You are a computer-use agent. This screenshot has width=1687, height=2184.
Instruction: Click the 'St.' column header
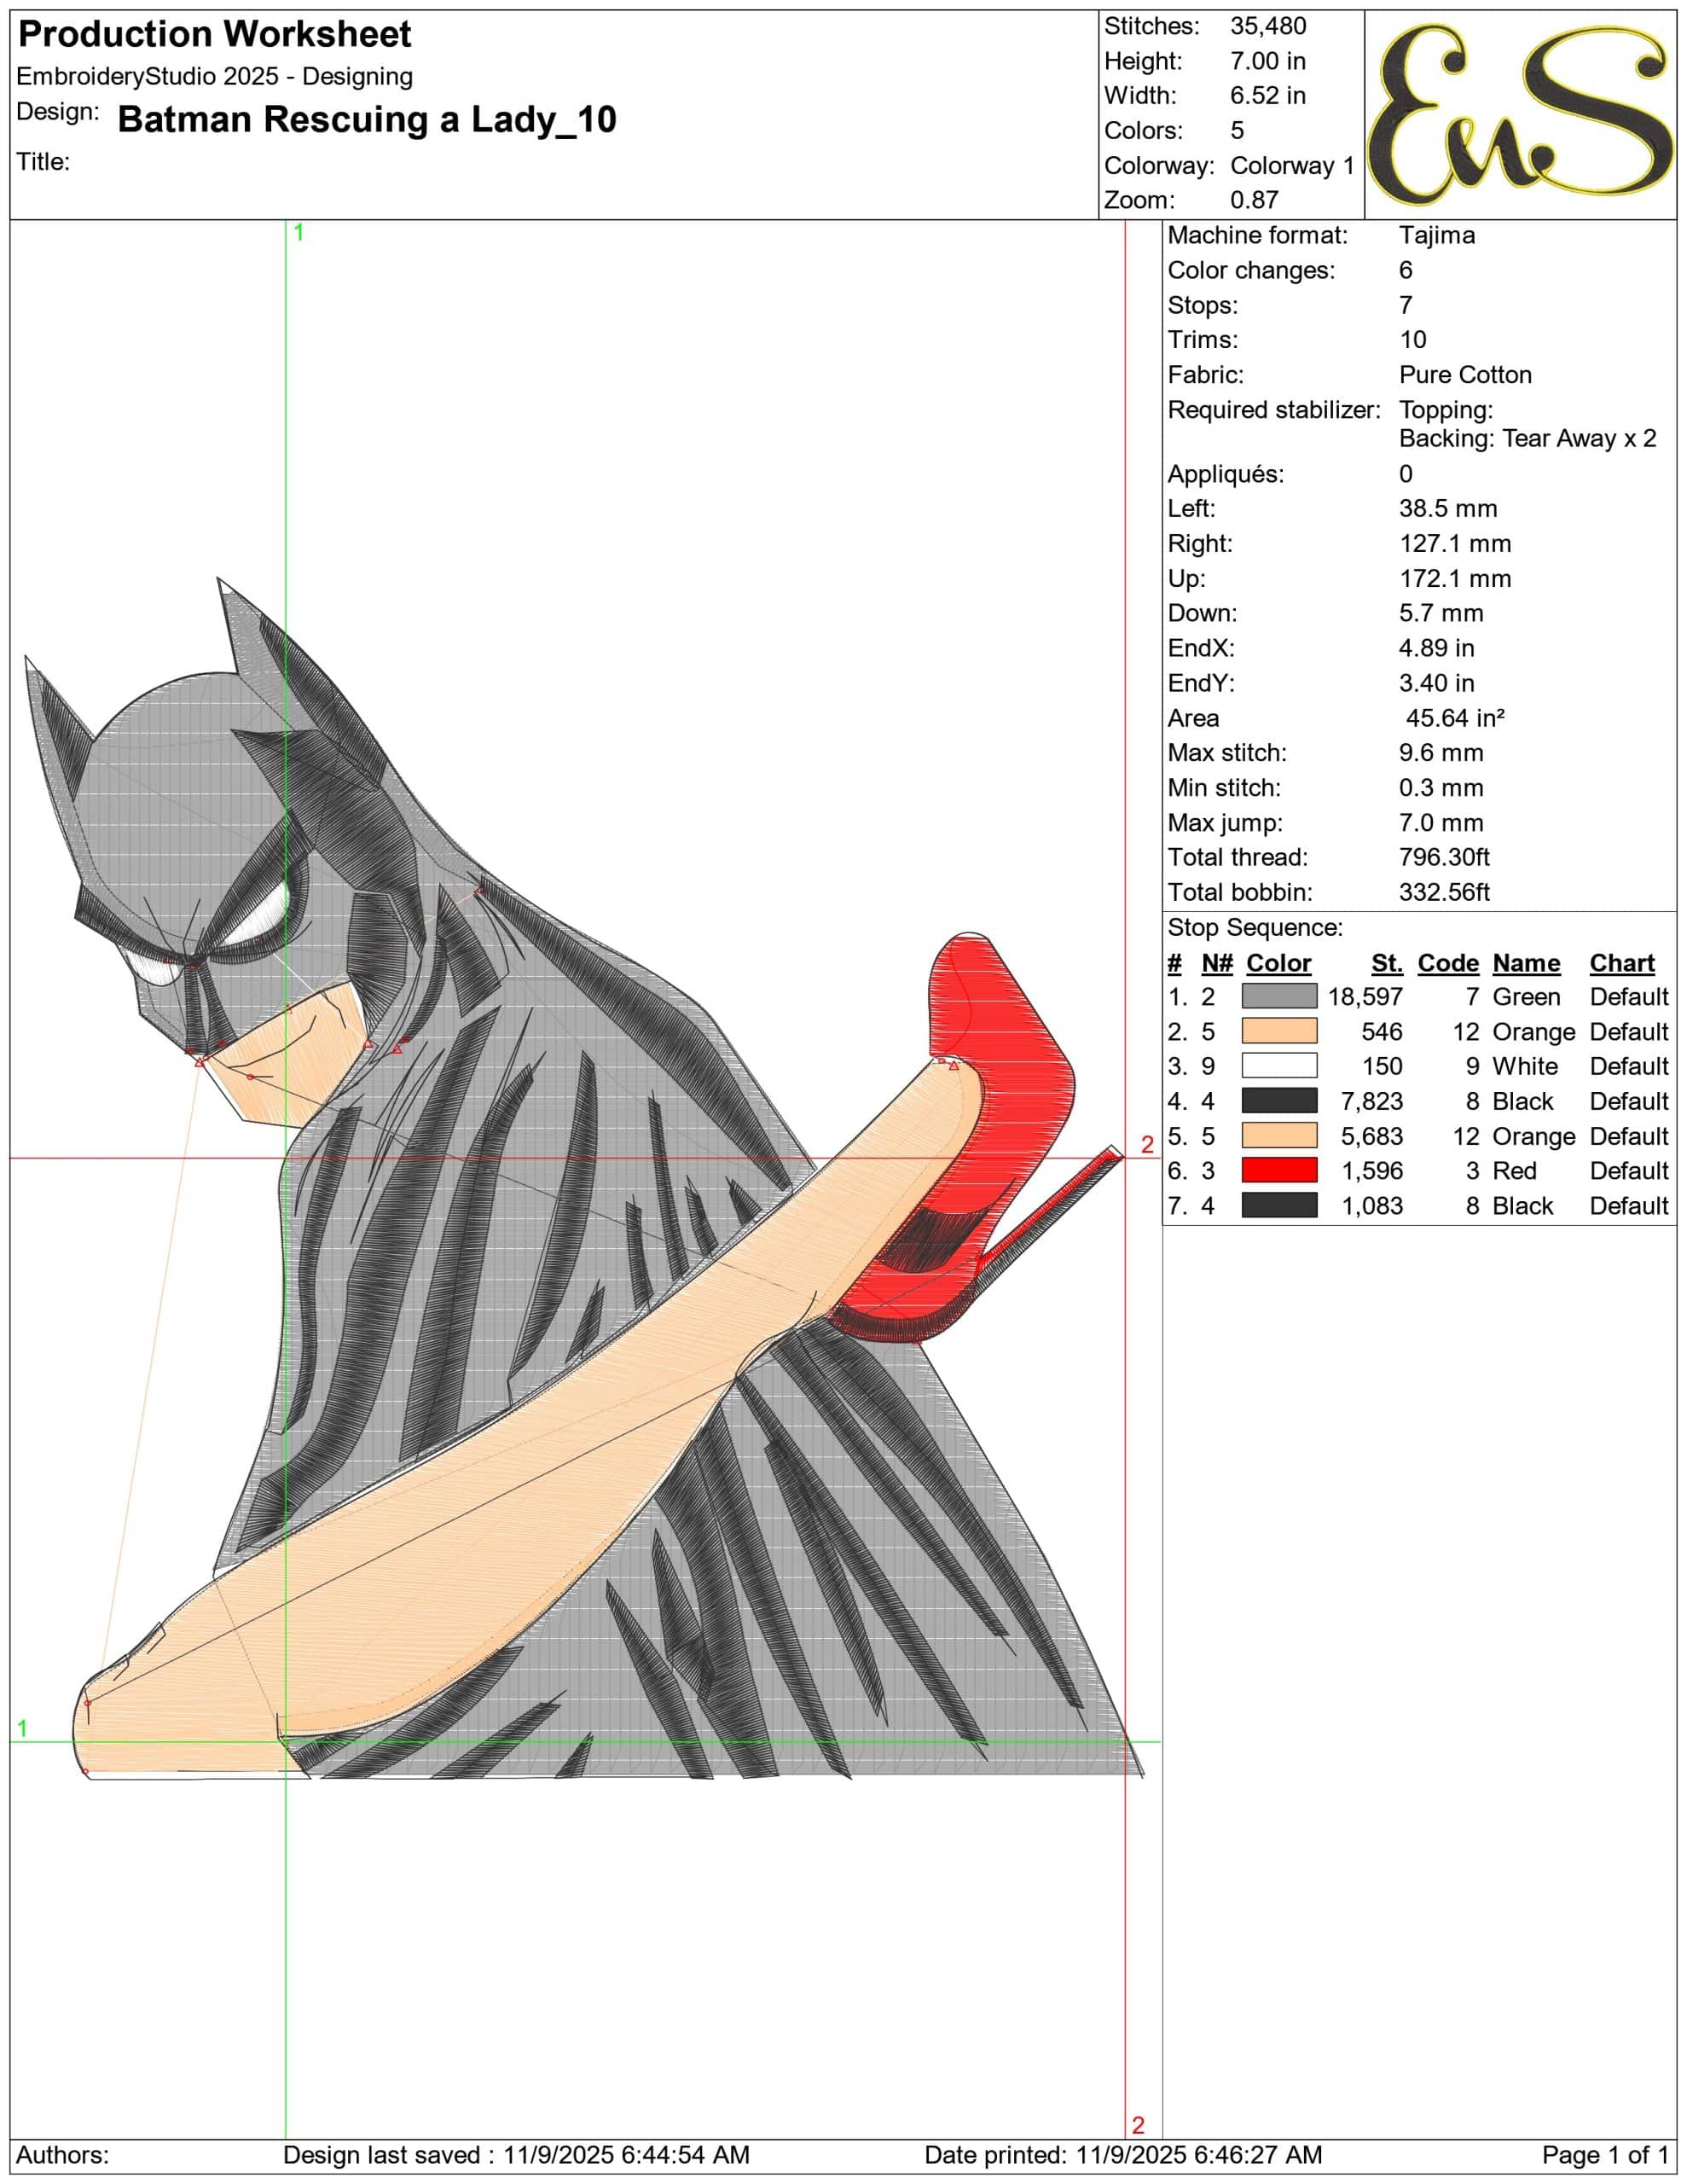(x=1387, y=963)
